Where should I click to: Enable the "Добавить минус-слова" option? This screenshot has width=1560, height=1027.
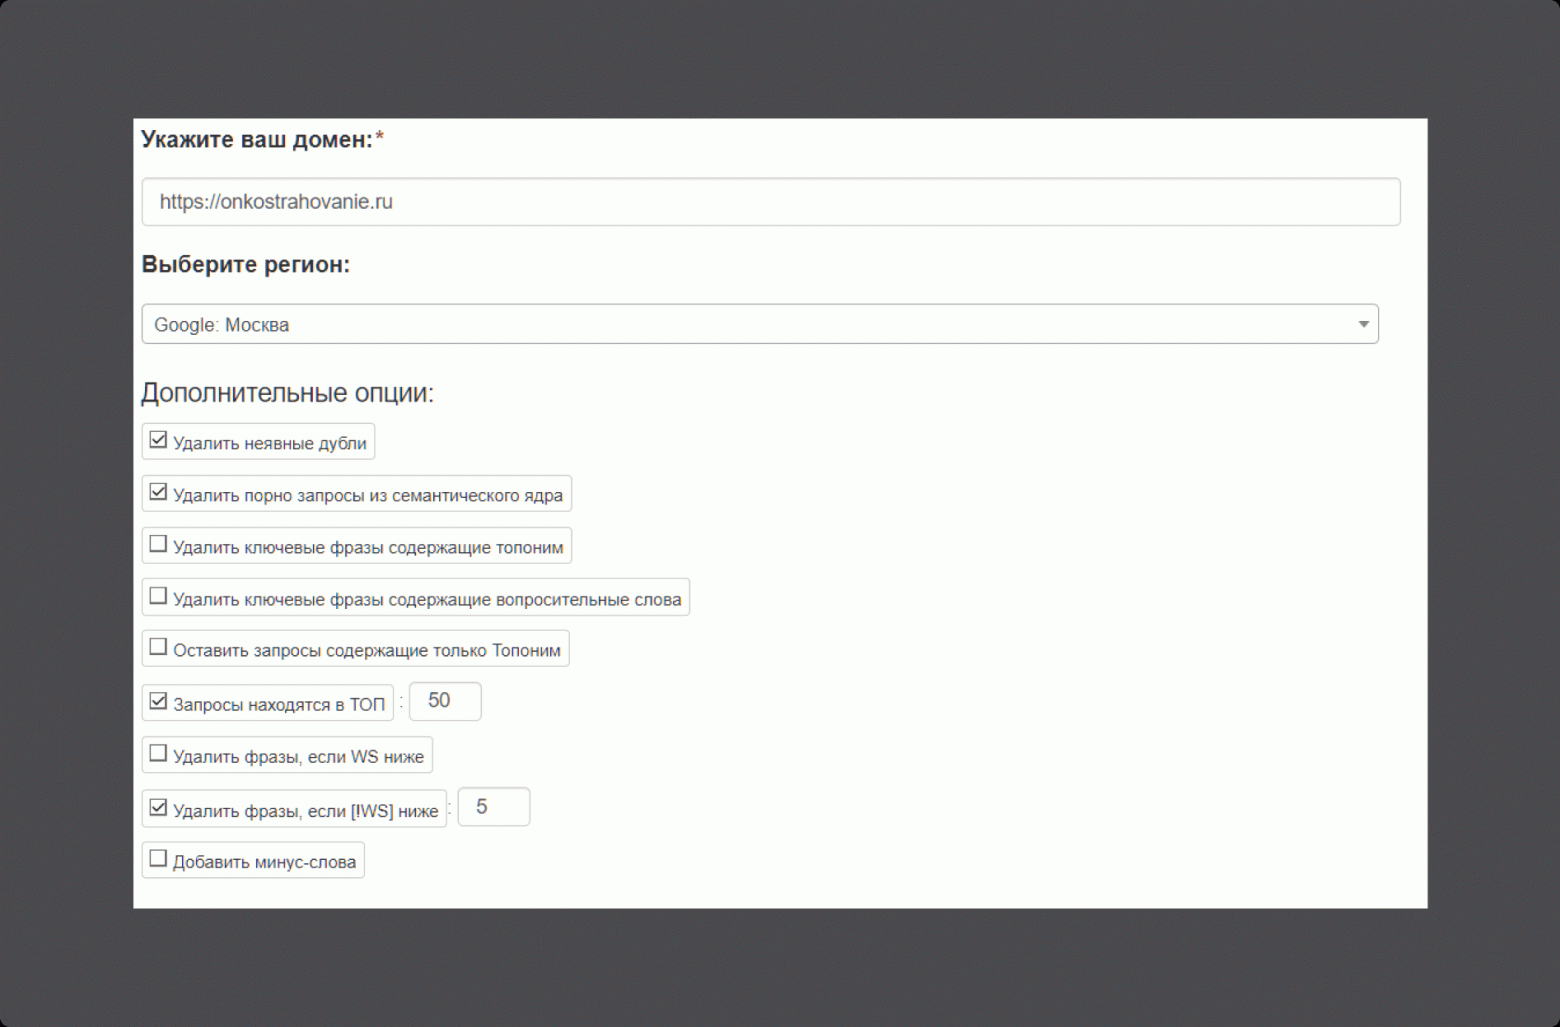tap(158, 858)
